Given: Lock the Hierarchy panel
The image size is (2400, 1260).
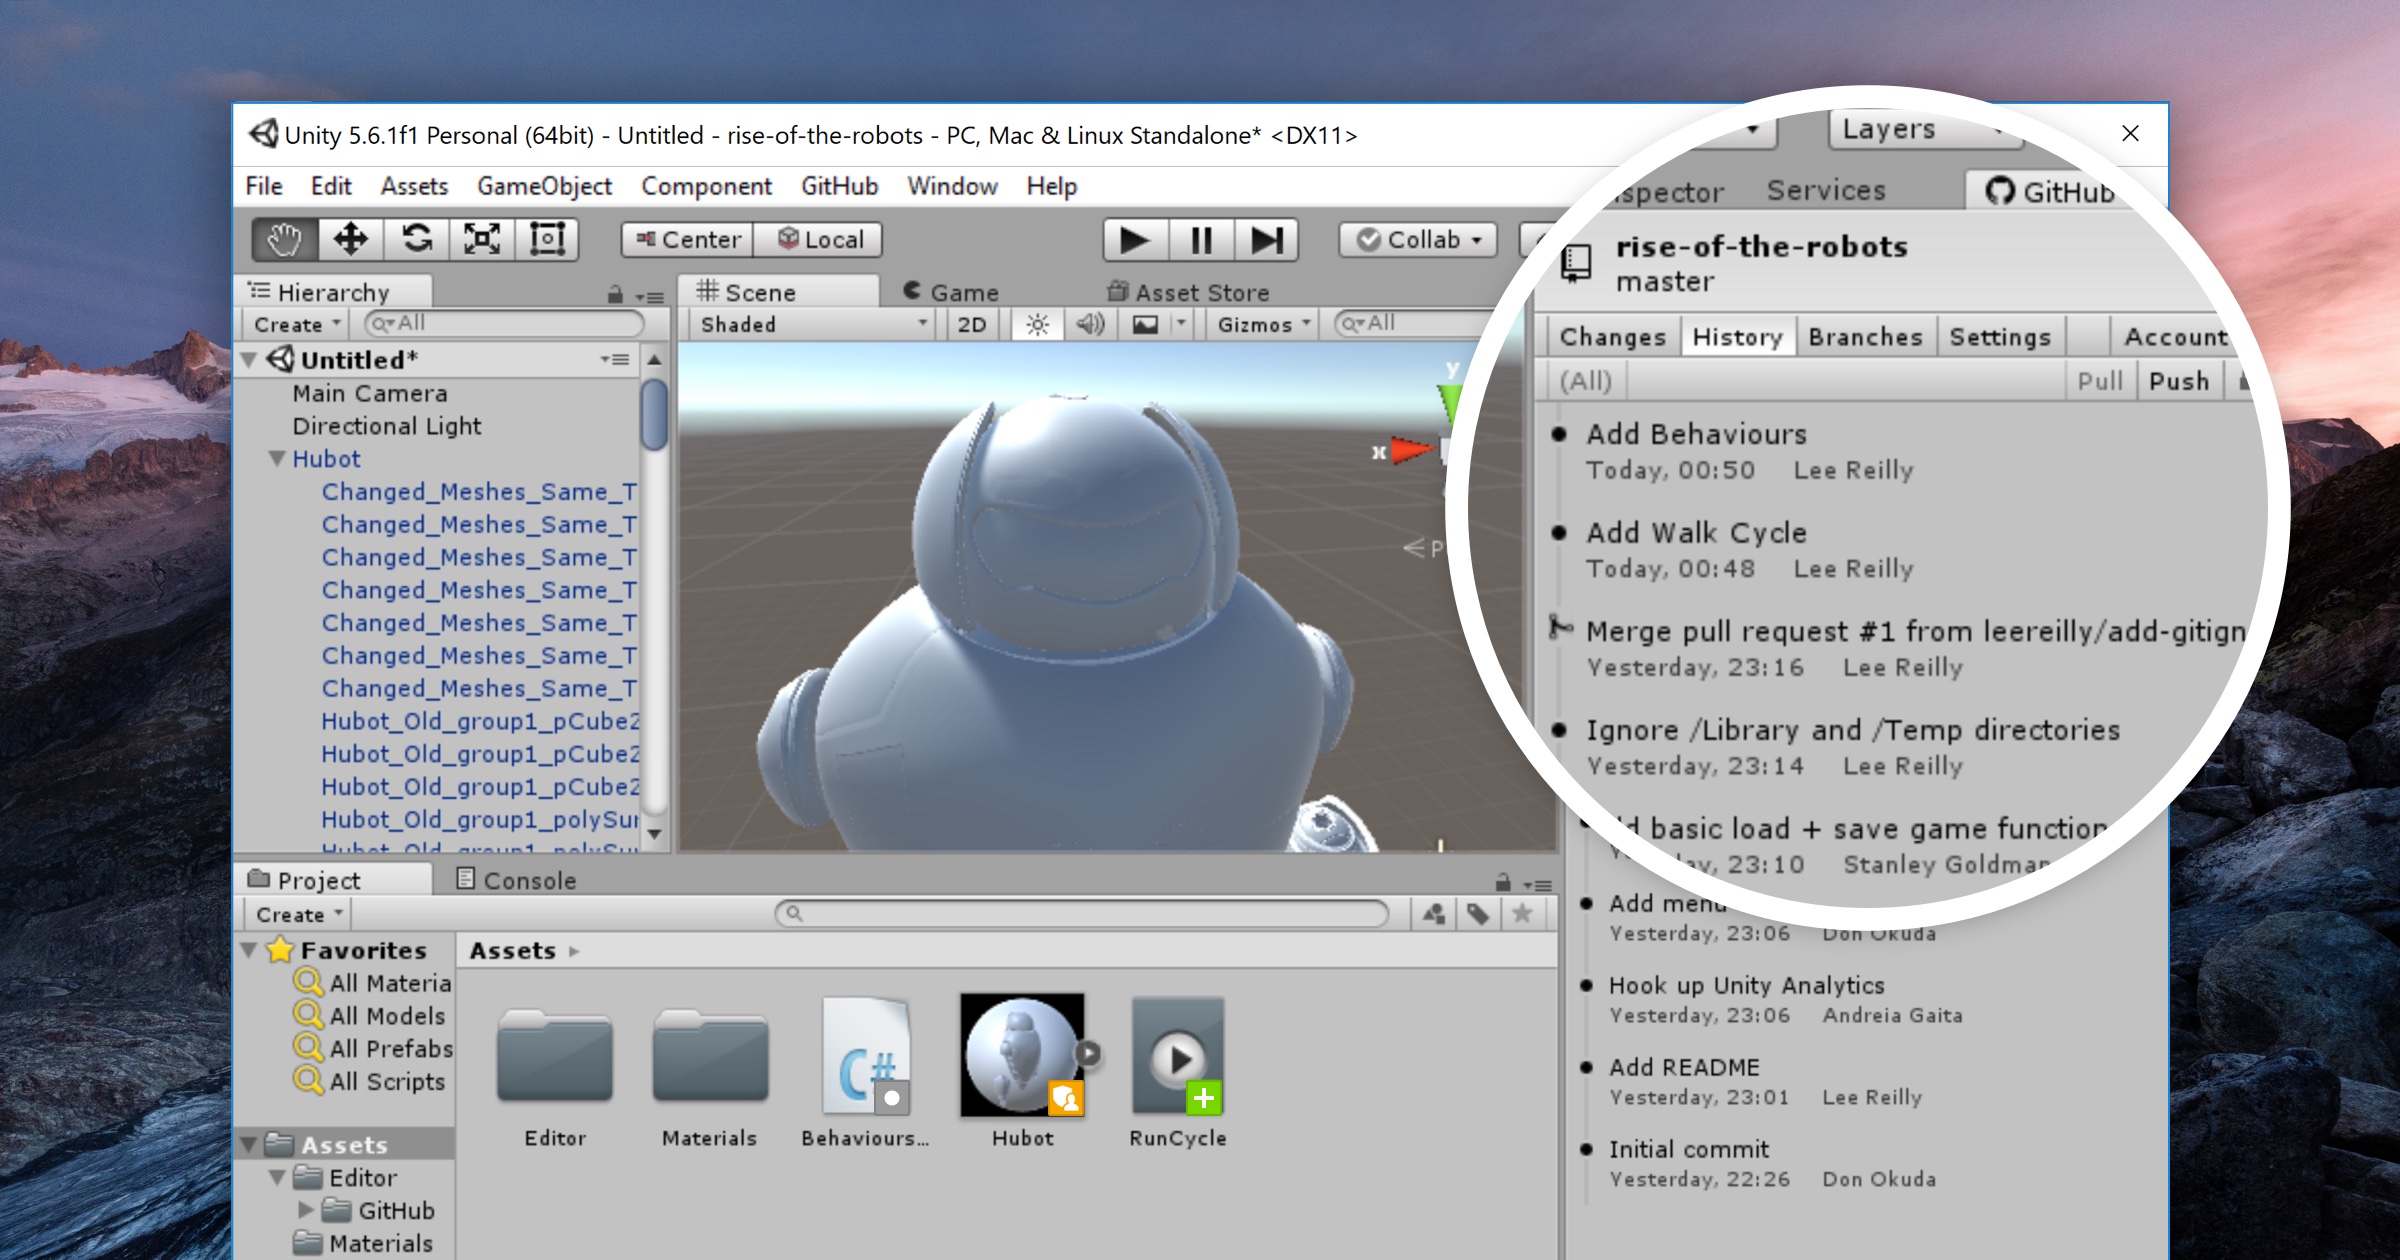Looking at the screenshot, I should (x=615, y=295).
